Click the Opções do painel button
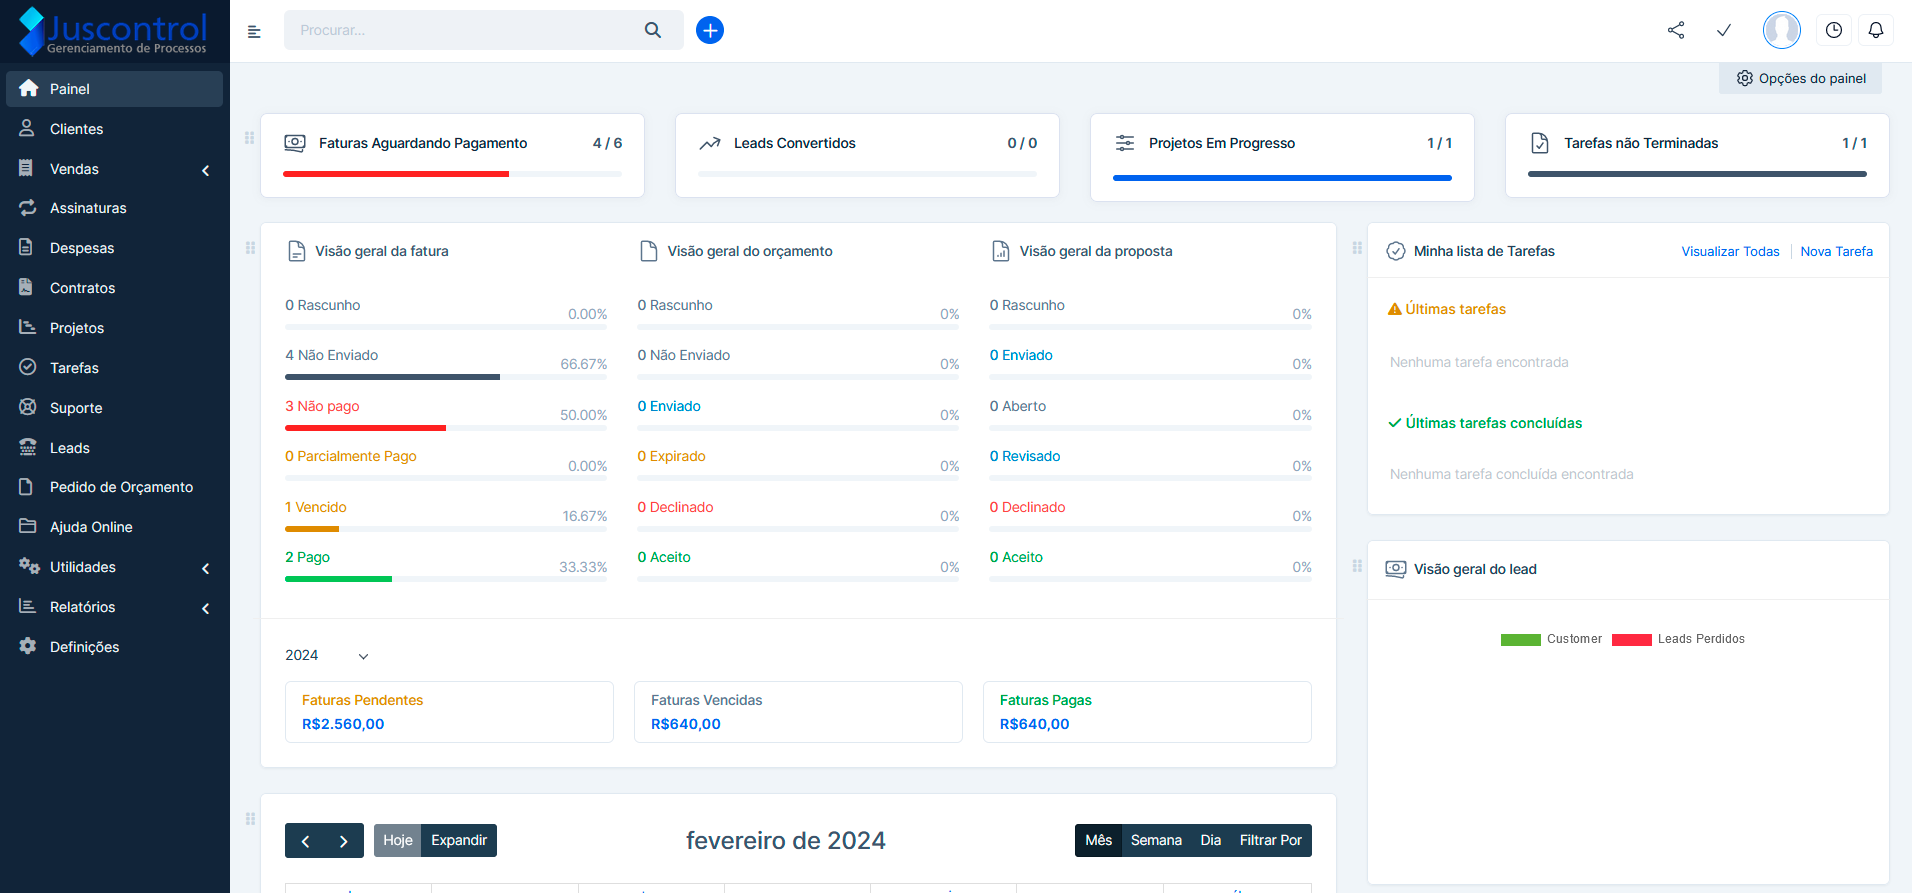The width and height of the screenshot is (1912, 893). click(1800, 78)
